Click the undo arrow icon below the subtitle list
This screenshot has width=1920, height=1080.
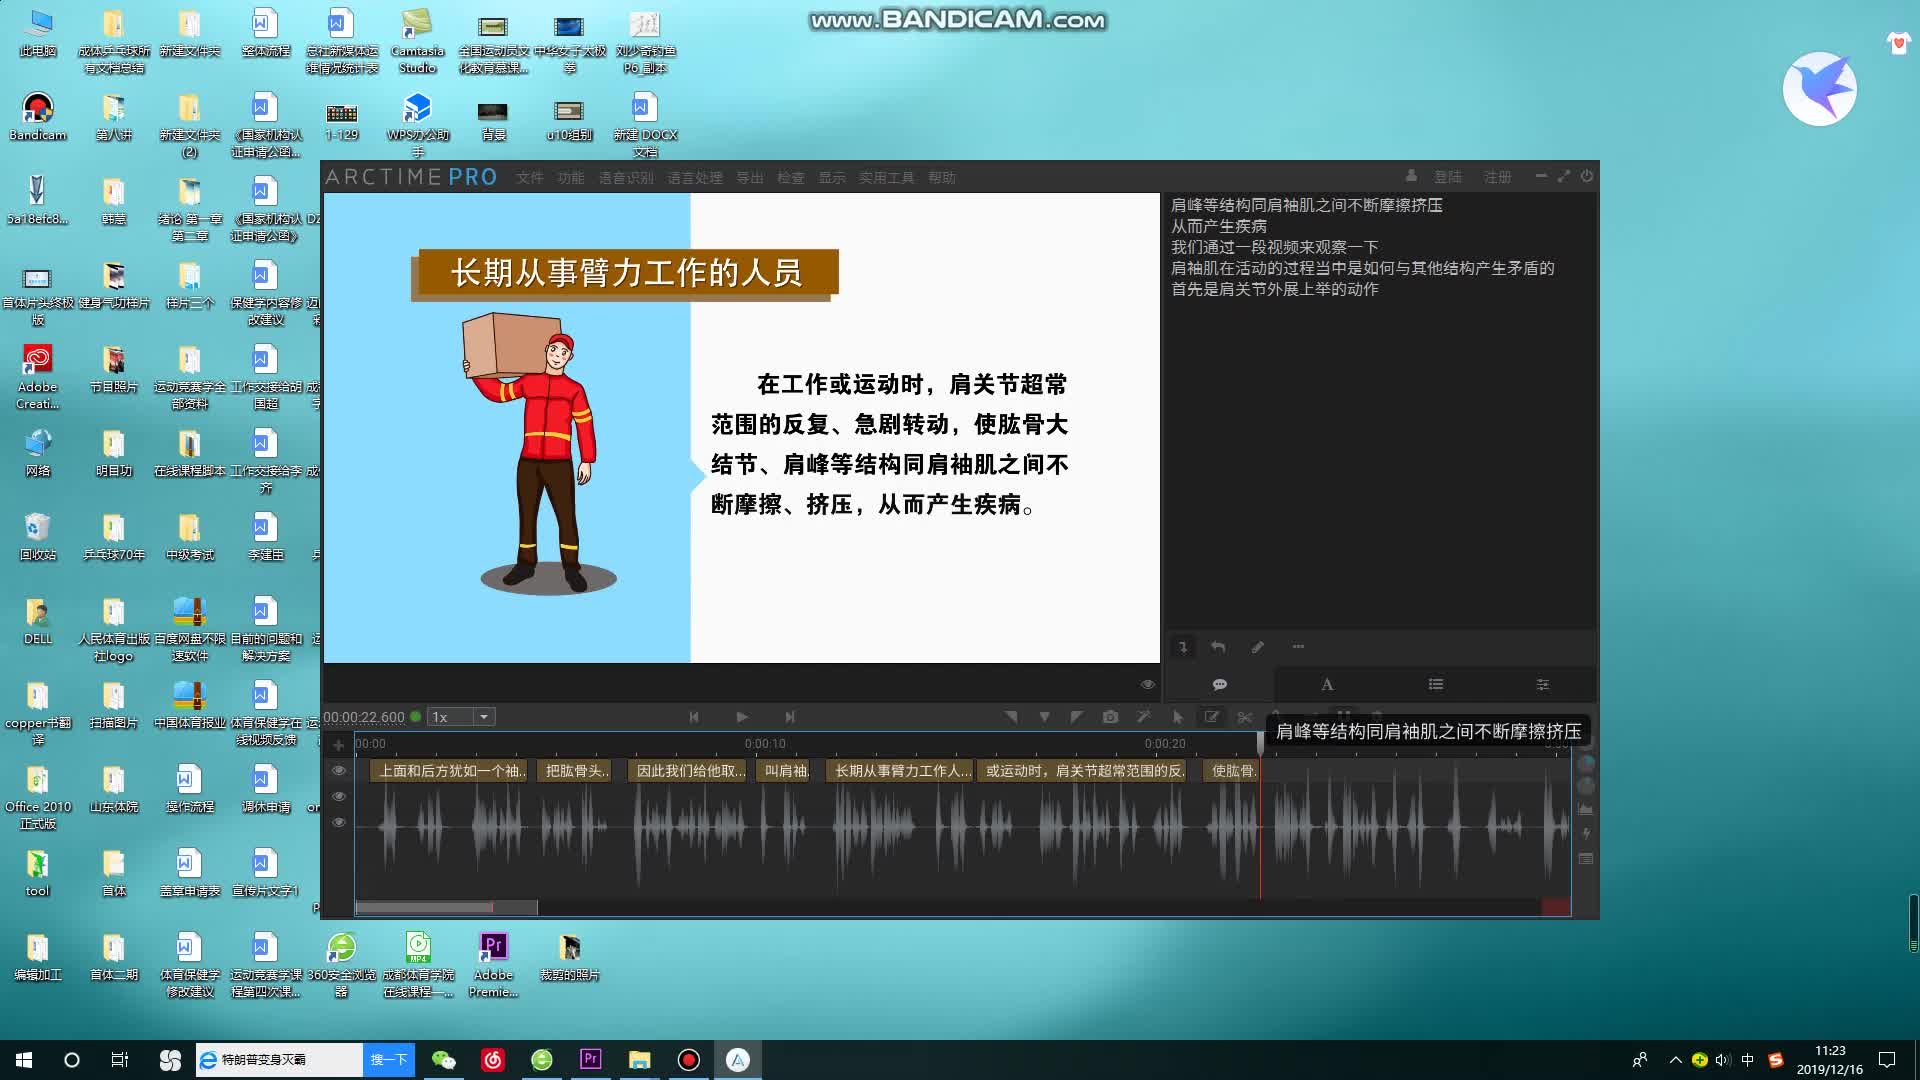(x=1219, y=647)
